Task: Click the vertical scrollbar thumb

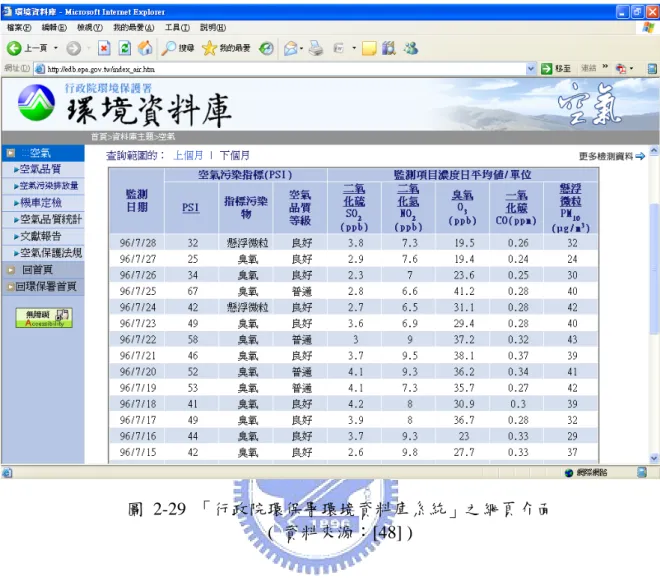Action: pyautogui.click(x=654, y=269)
